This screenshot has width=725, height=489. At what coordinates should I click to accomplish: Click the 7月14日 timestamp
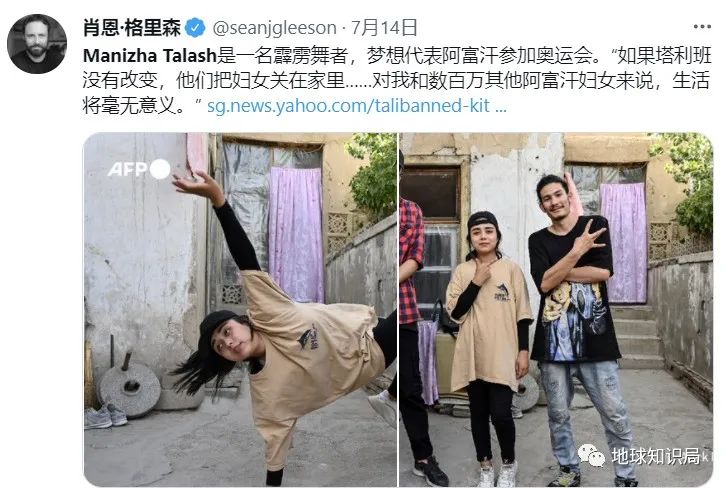pos(384,28)
